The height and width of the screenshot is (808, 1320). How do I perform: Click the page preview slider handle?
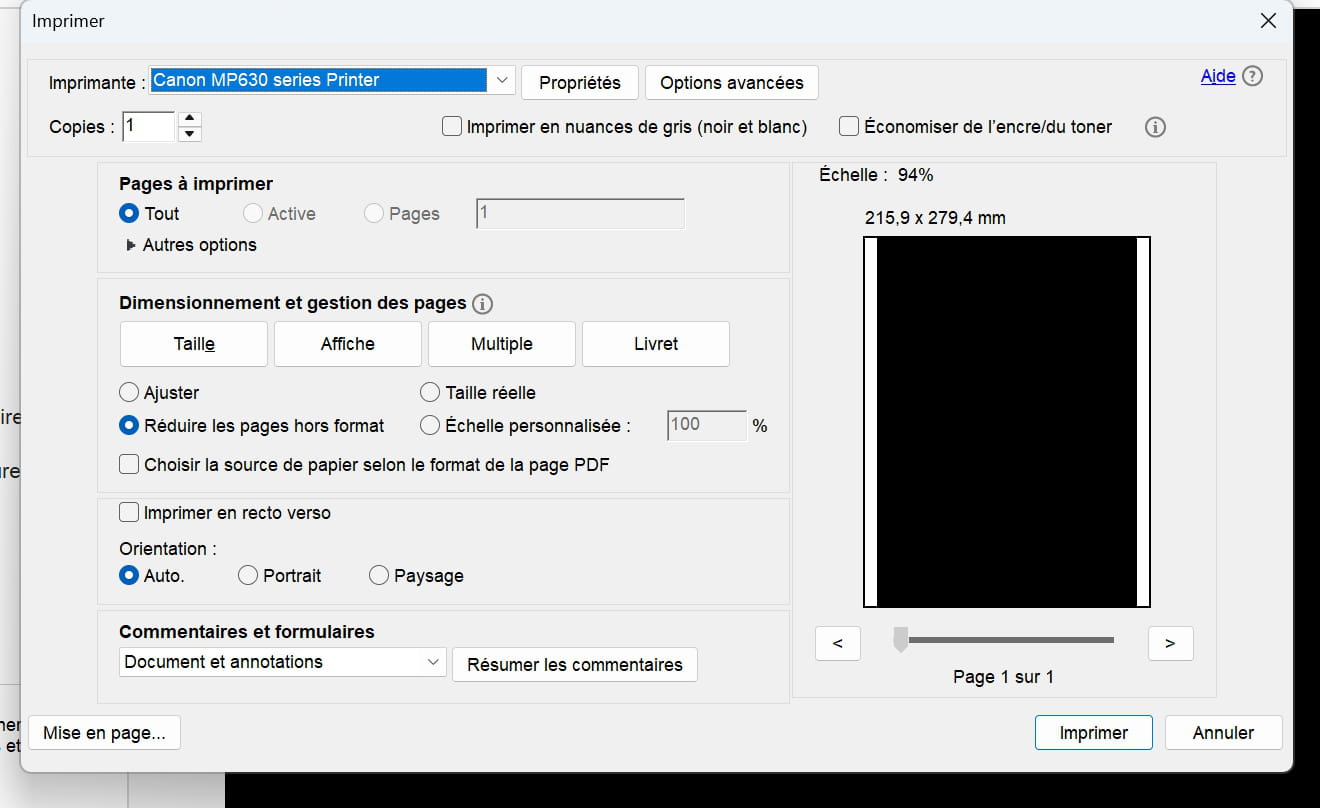tap(901, 640)
